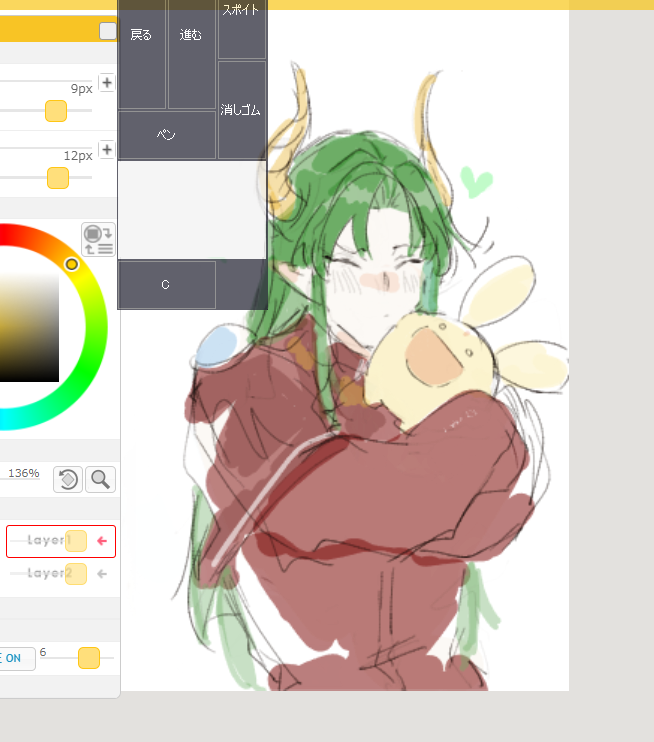Click the 進む (redo) button
Viewport: 654px width, 742px height.
point(191,54)
